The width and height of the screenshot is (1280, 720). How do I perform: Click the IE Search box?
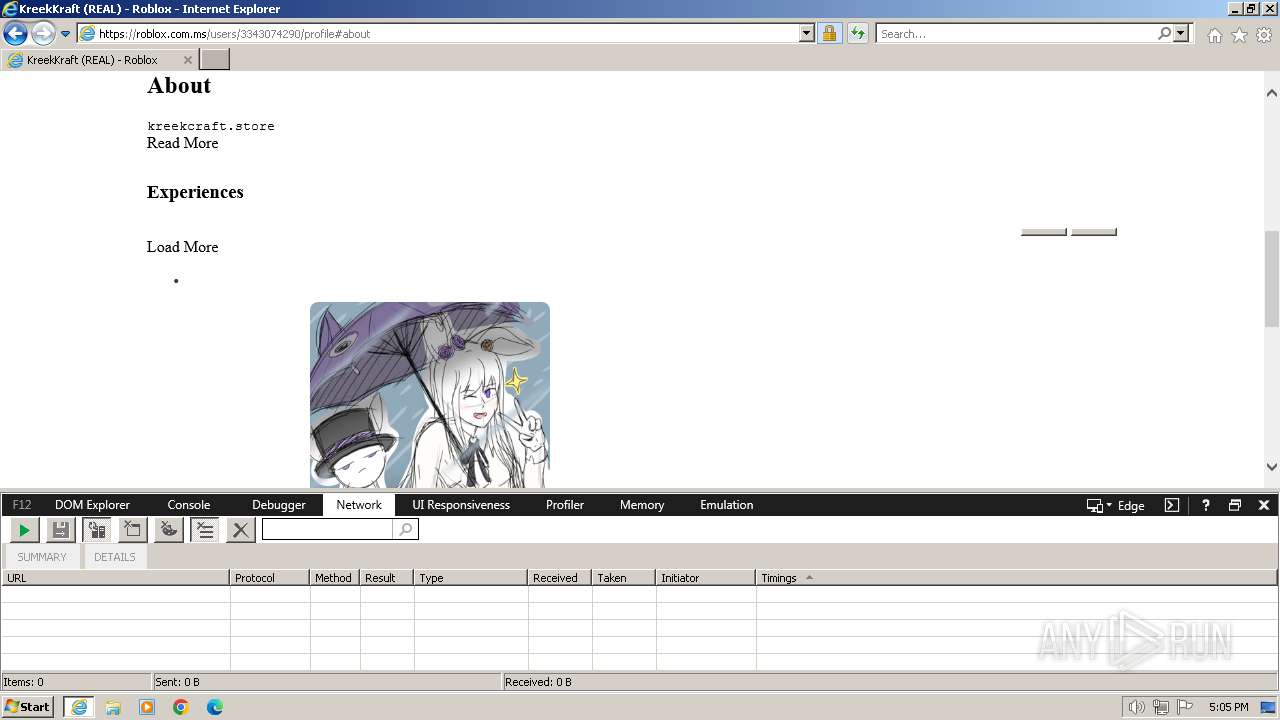click(x=1016, y=34)
